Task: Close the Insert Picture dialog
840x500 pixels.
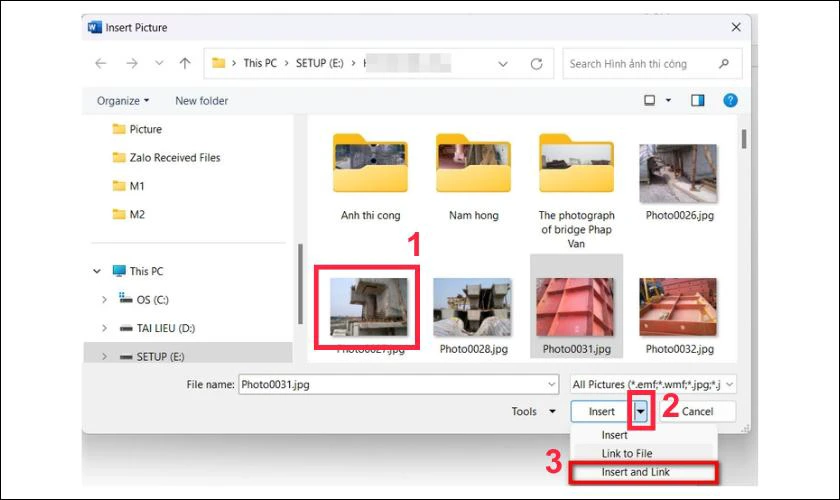Action: tap(736, 27)
